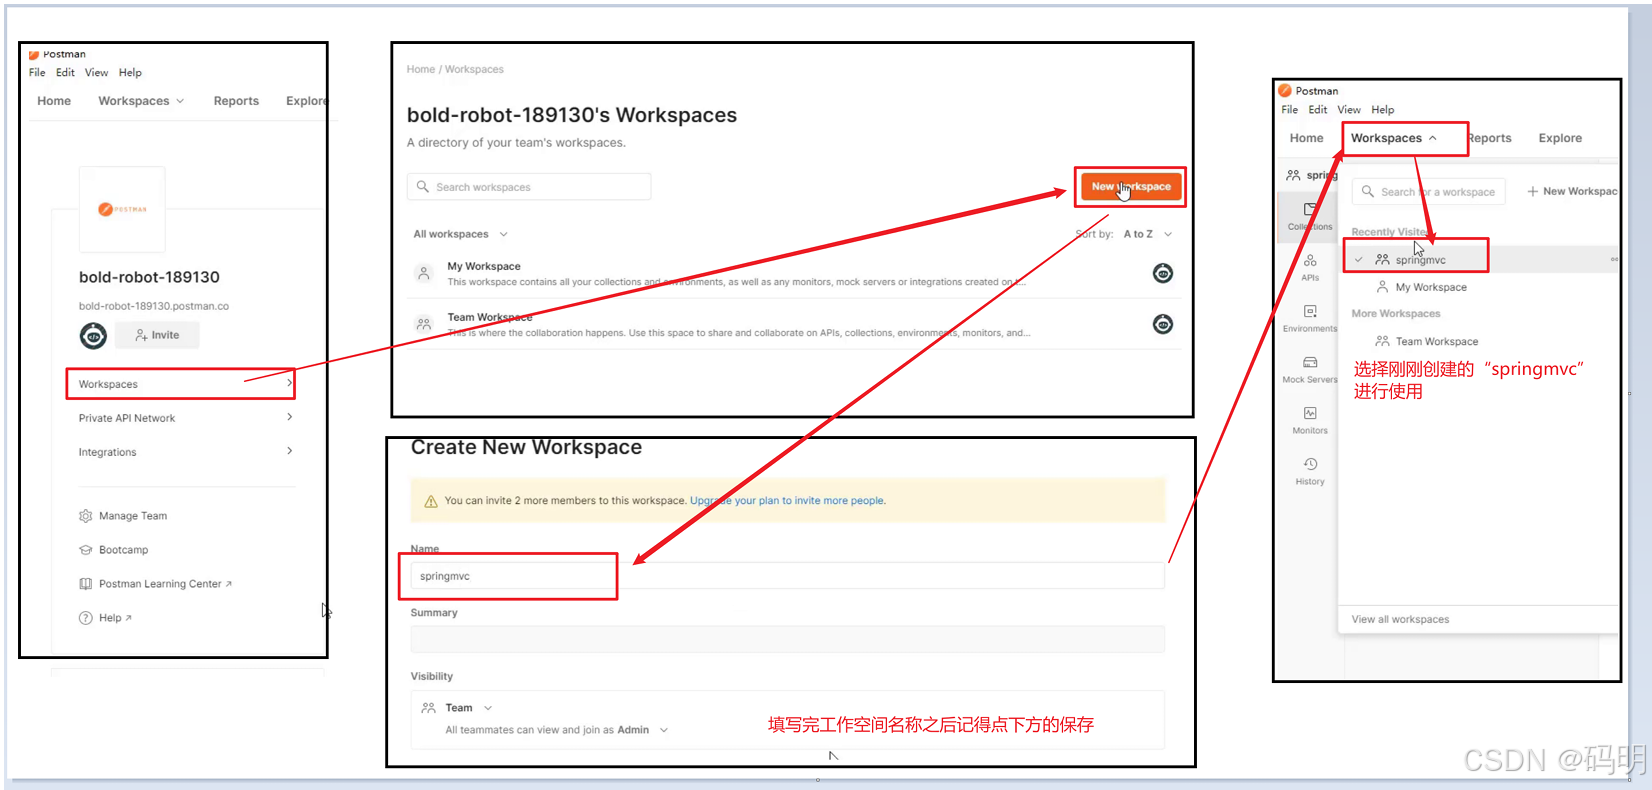Open the Integrations row
1652x790 pixels.
(x=186, y=452)
